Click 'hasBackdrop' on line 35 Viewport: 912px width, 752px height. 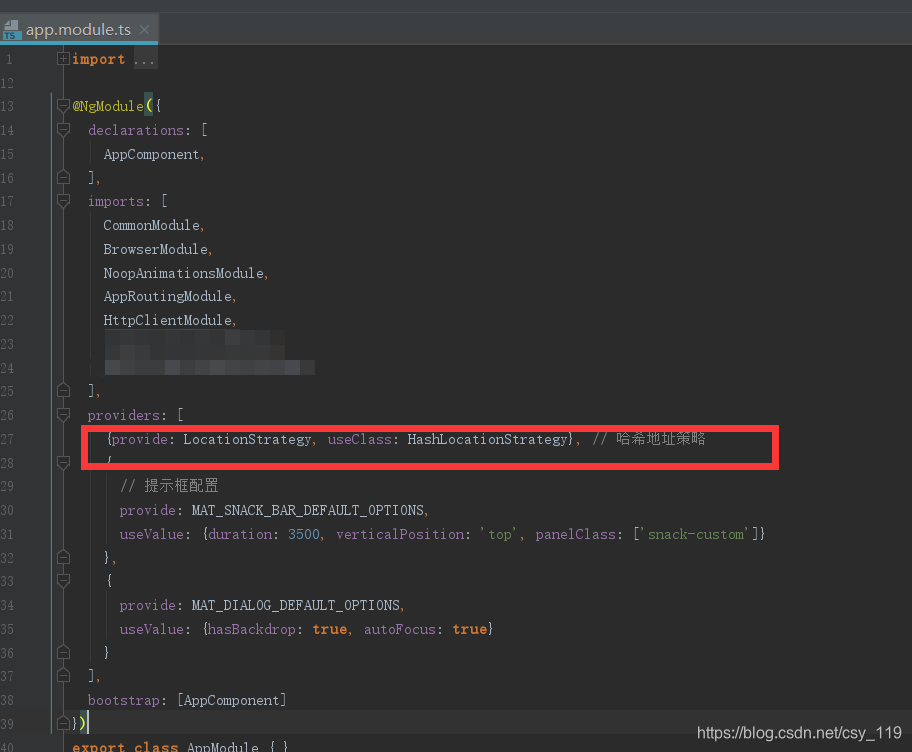point(251,629)
